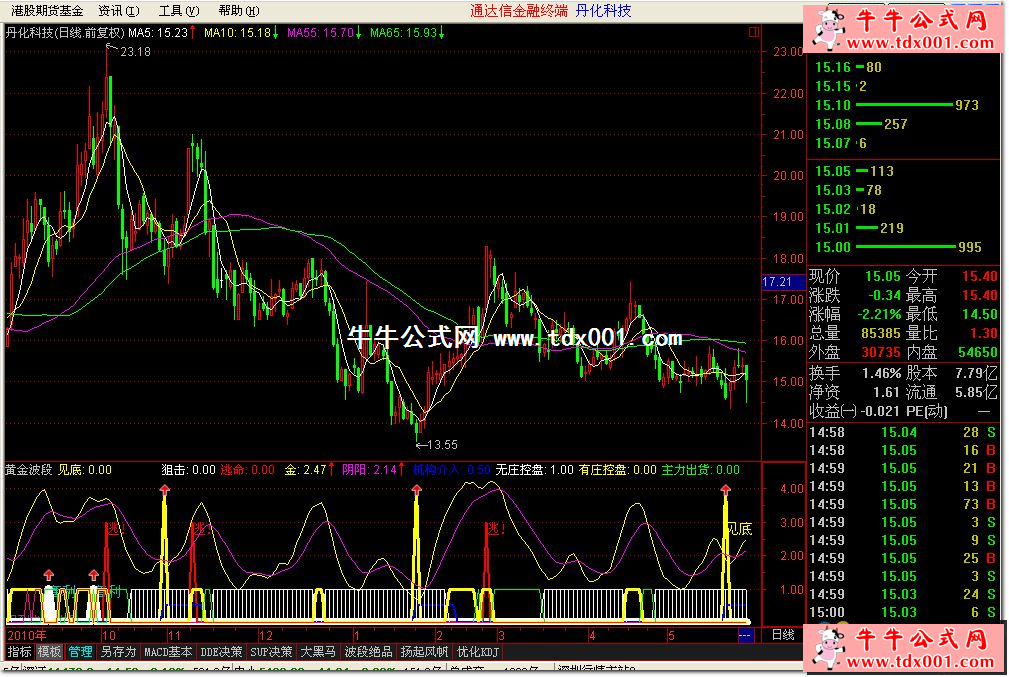Click the 另存为 button

118,652
